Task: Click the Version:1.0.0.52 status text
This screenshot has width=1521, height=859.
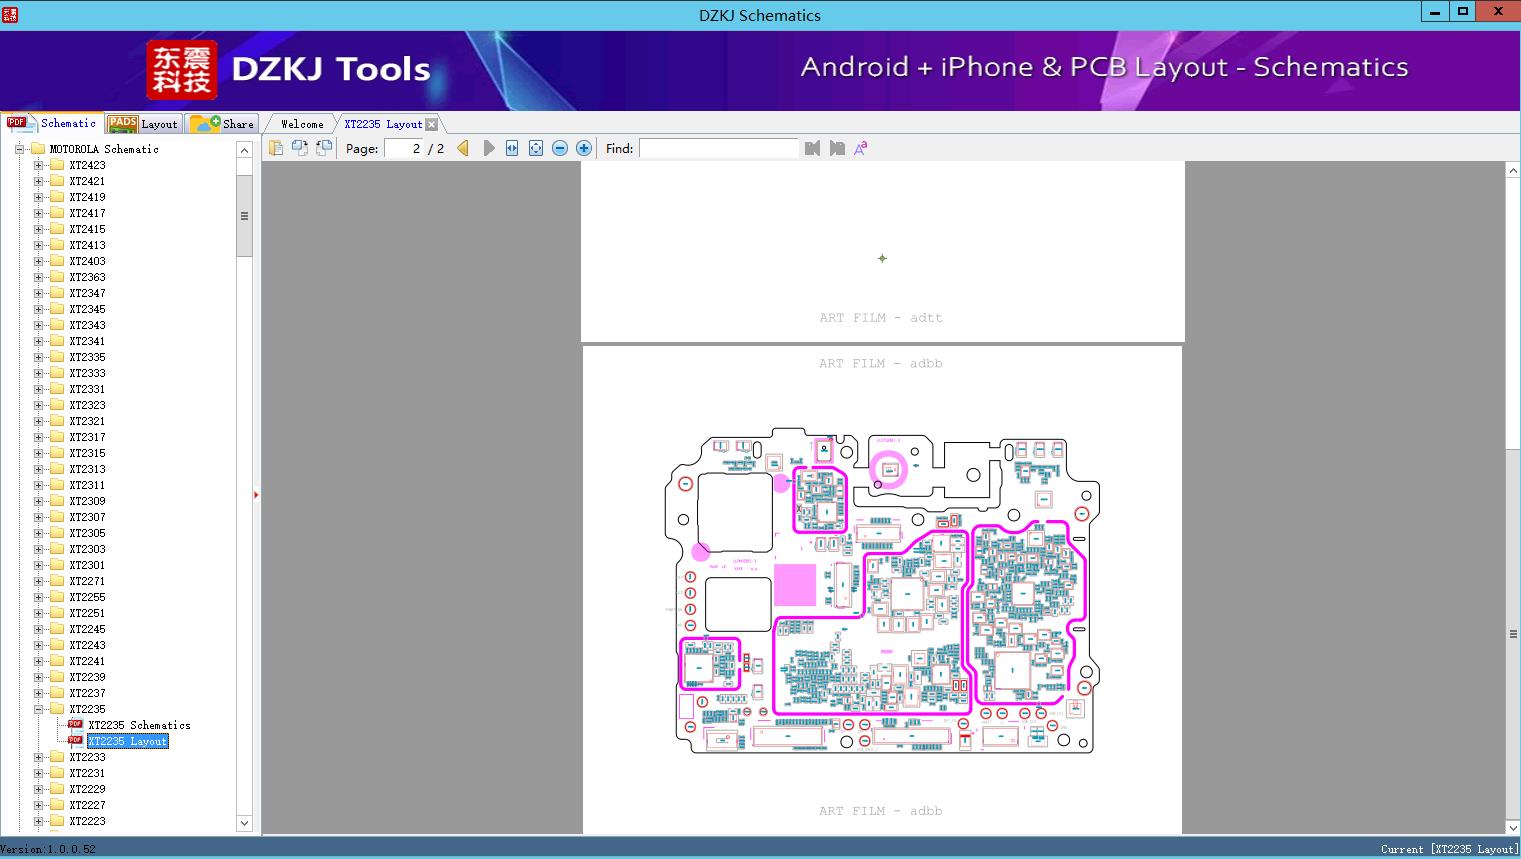Action: click(48, 849)
